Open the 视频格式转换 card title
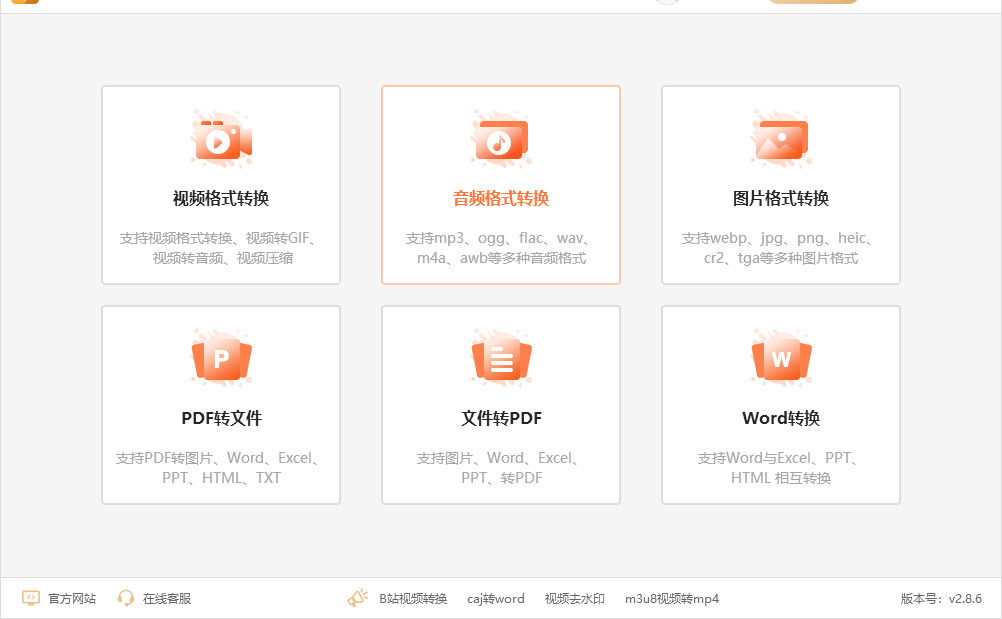 tap(221, 199)
